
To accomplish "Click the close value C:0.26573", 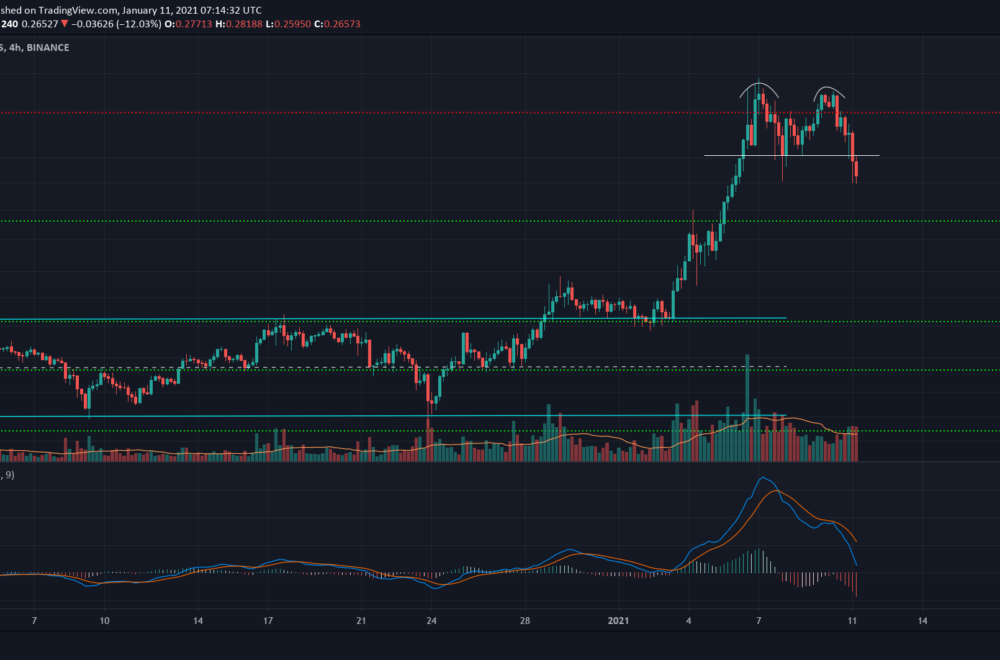I will click(337, 24).
